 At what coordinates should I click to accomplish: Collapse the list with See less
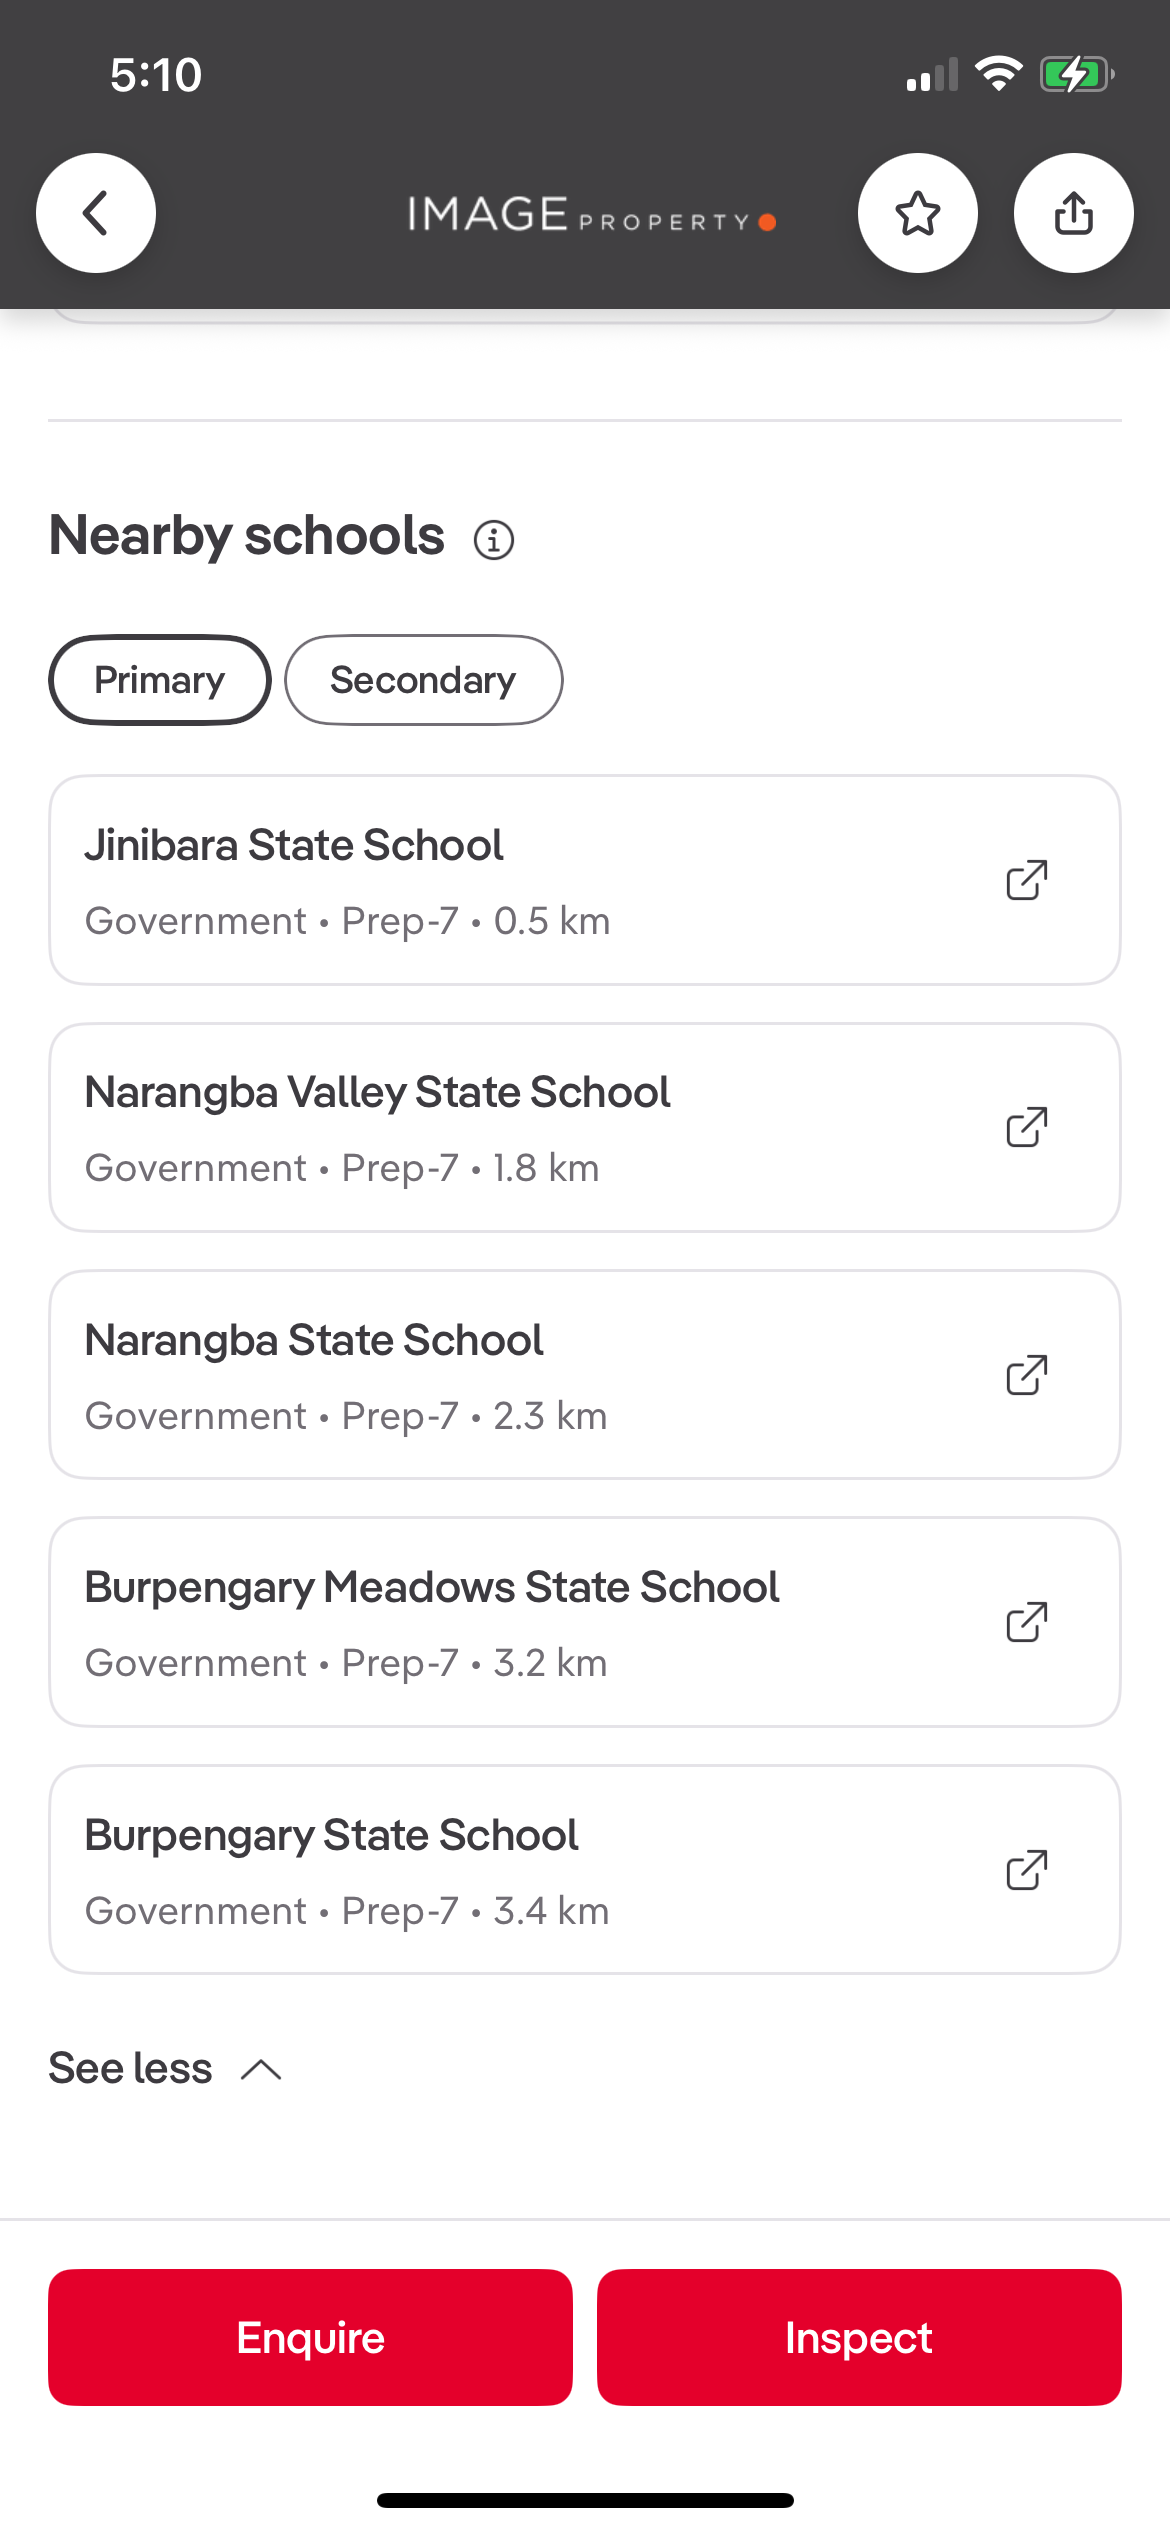(x=131, y=2068)
